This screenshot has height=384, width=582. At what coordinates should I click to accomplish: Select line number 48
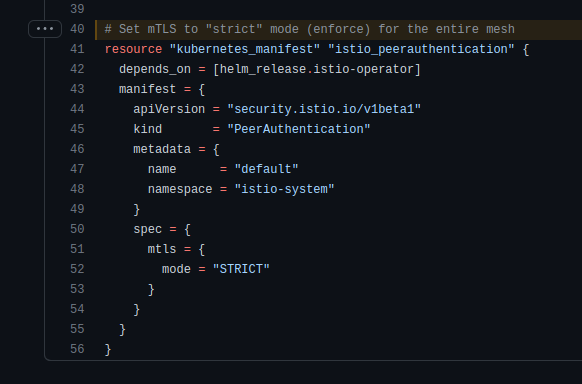pos(77,189)
